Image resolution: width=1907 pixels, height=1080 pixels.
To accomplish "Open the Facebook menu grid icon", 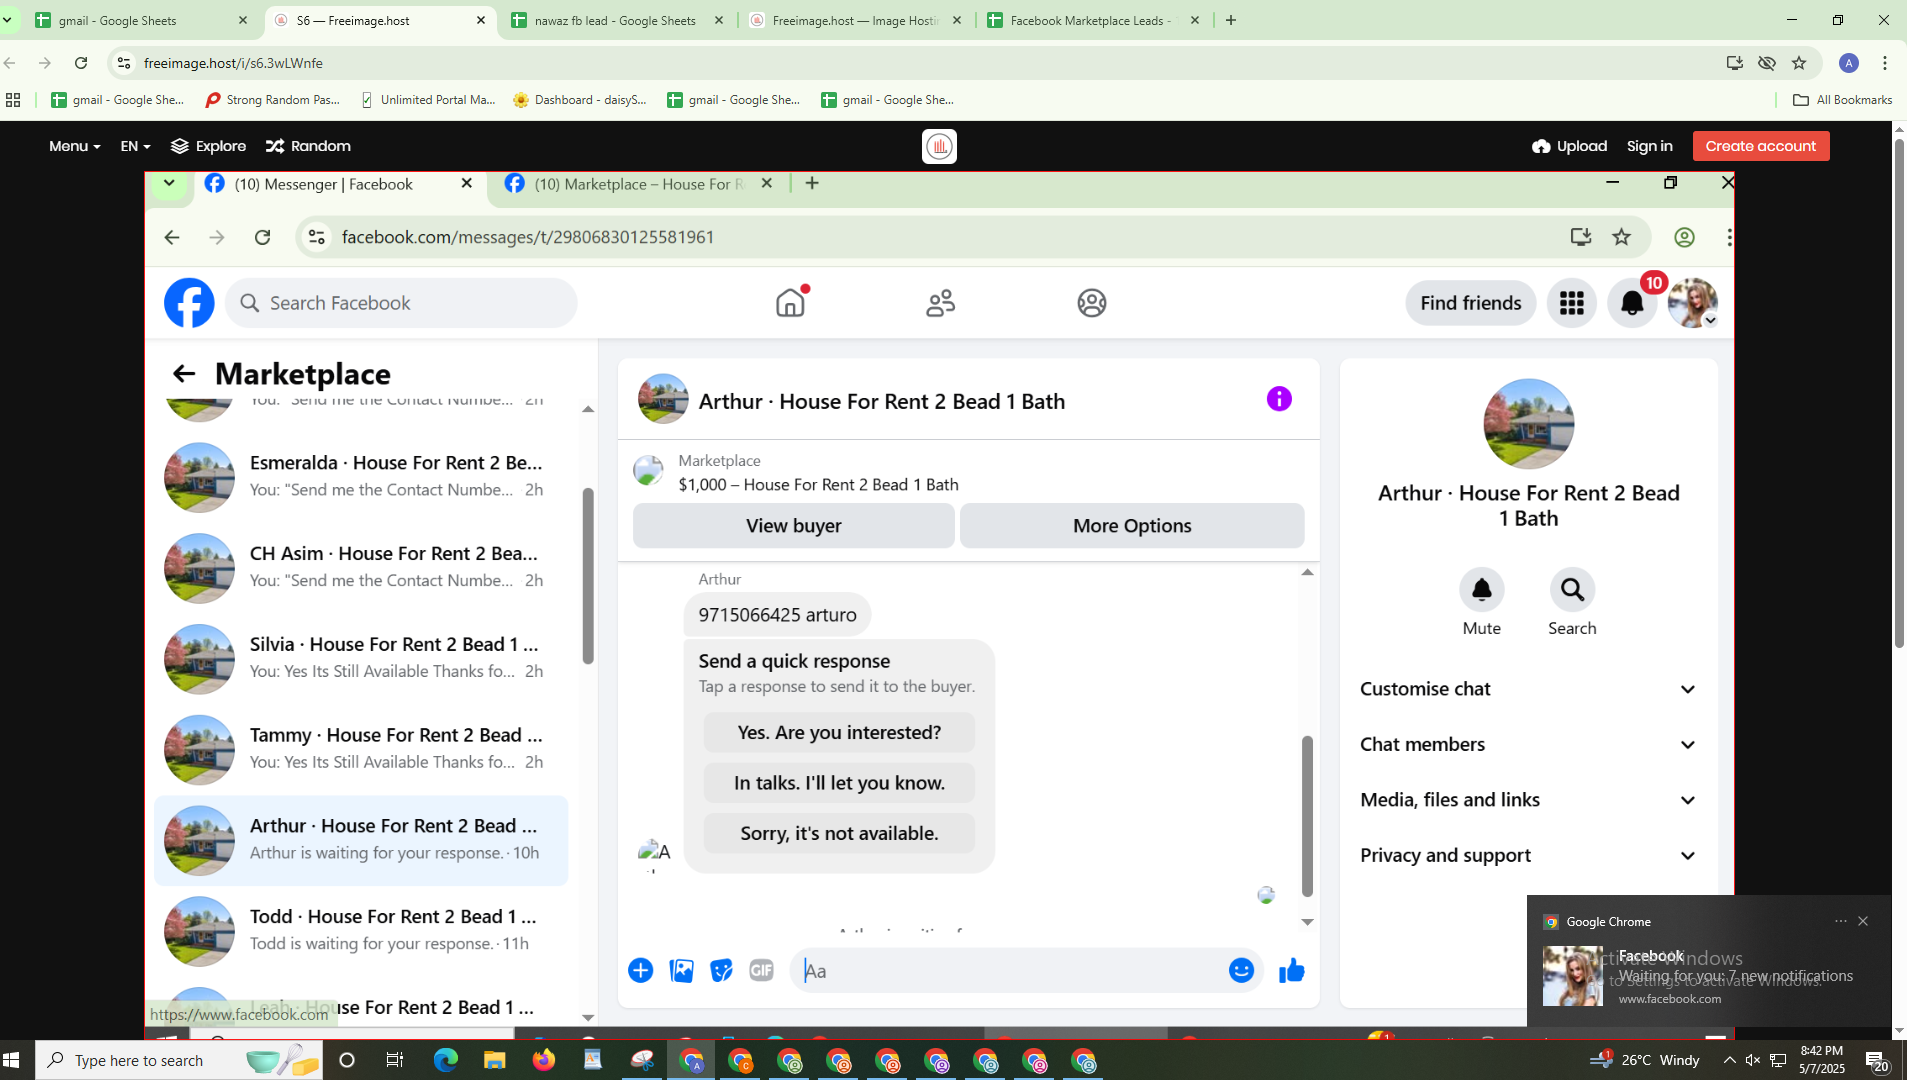I will point(1571,303).
